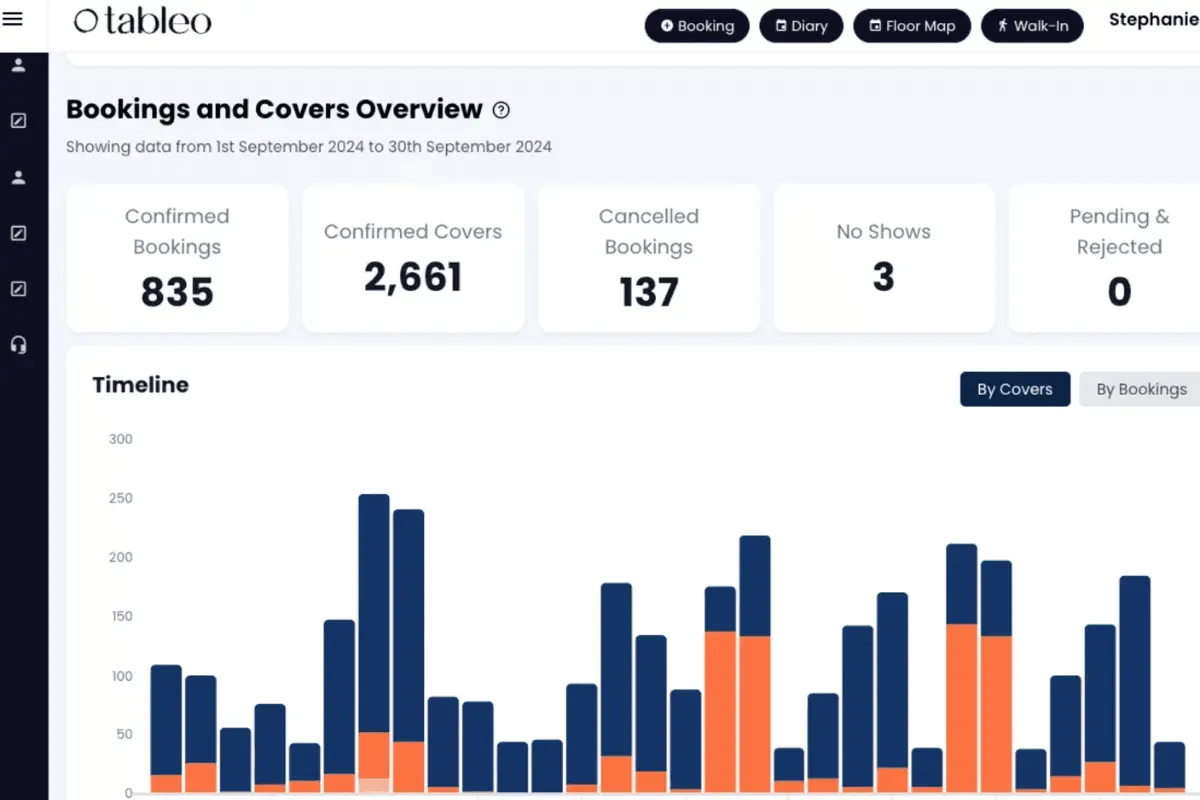Select the Confirmed Covers 2,661 card
Viewport: 1200px width, 800px height.
[x=413, y=258]
